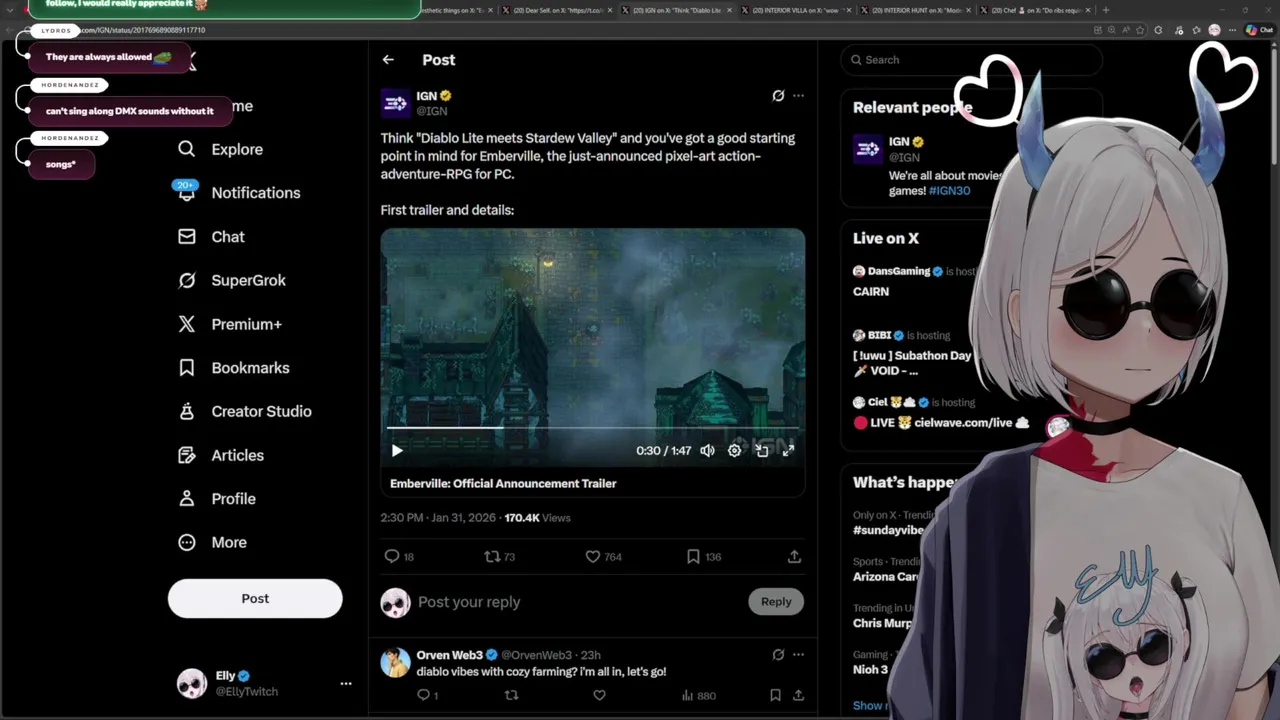Image resolution: width=1280 pixels, height=720 pixels.
Task: Click the grey Reply button
Action: [776, 602]
